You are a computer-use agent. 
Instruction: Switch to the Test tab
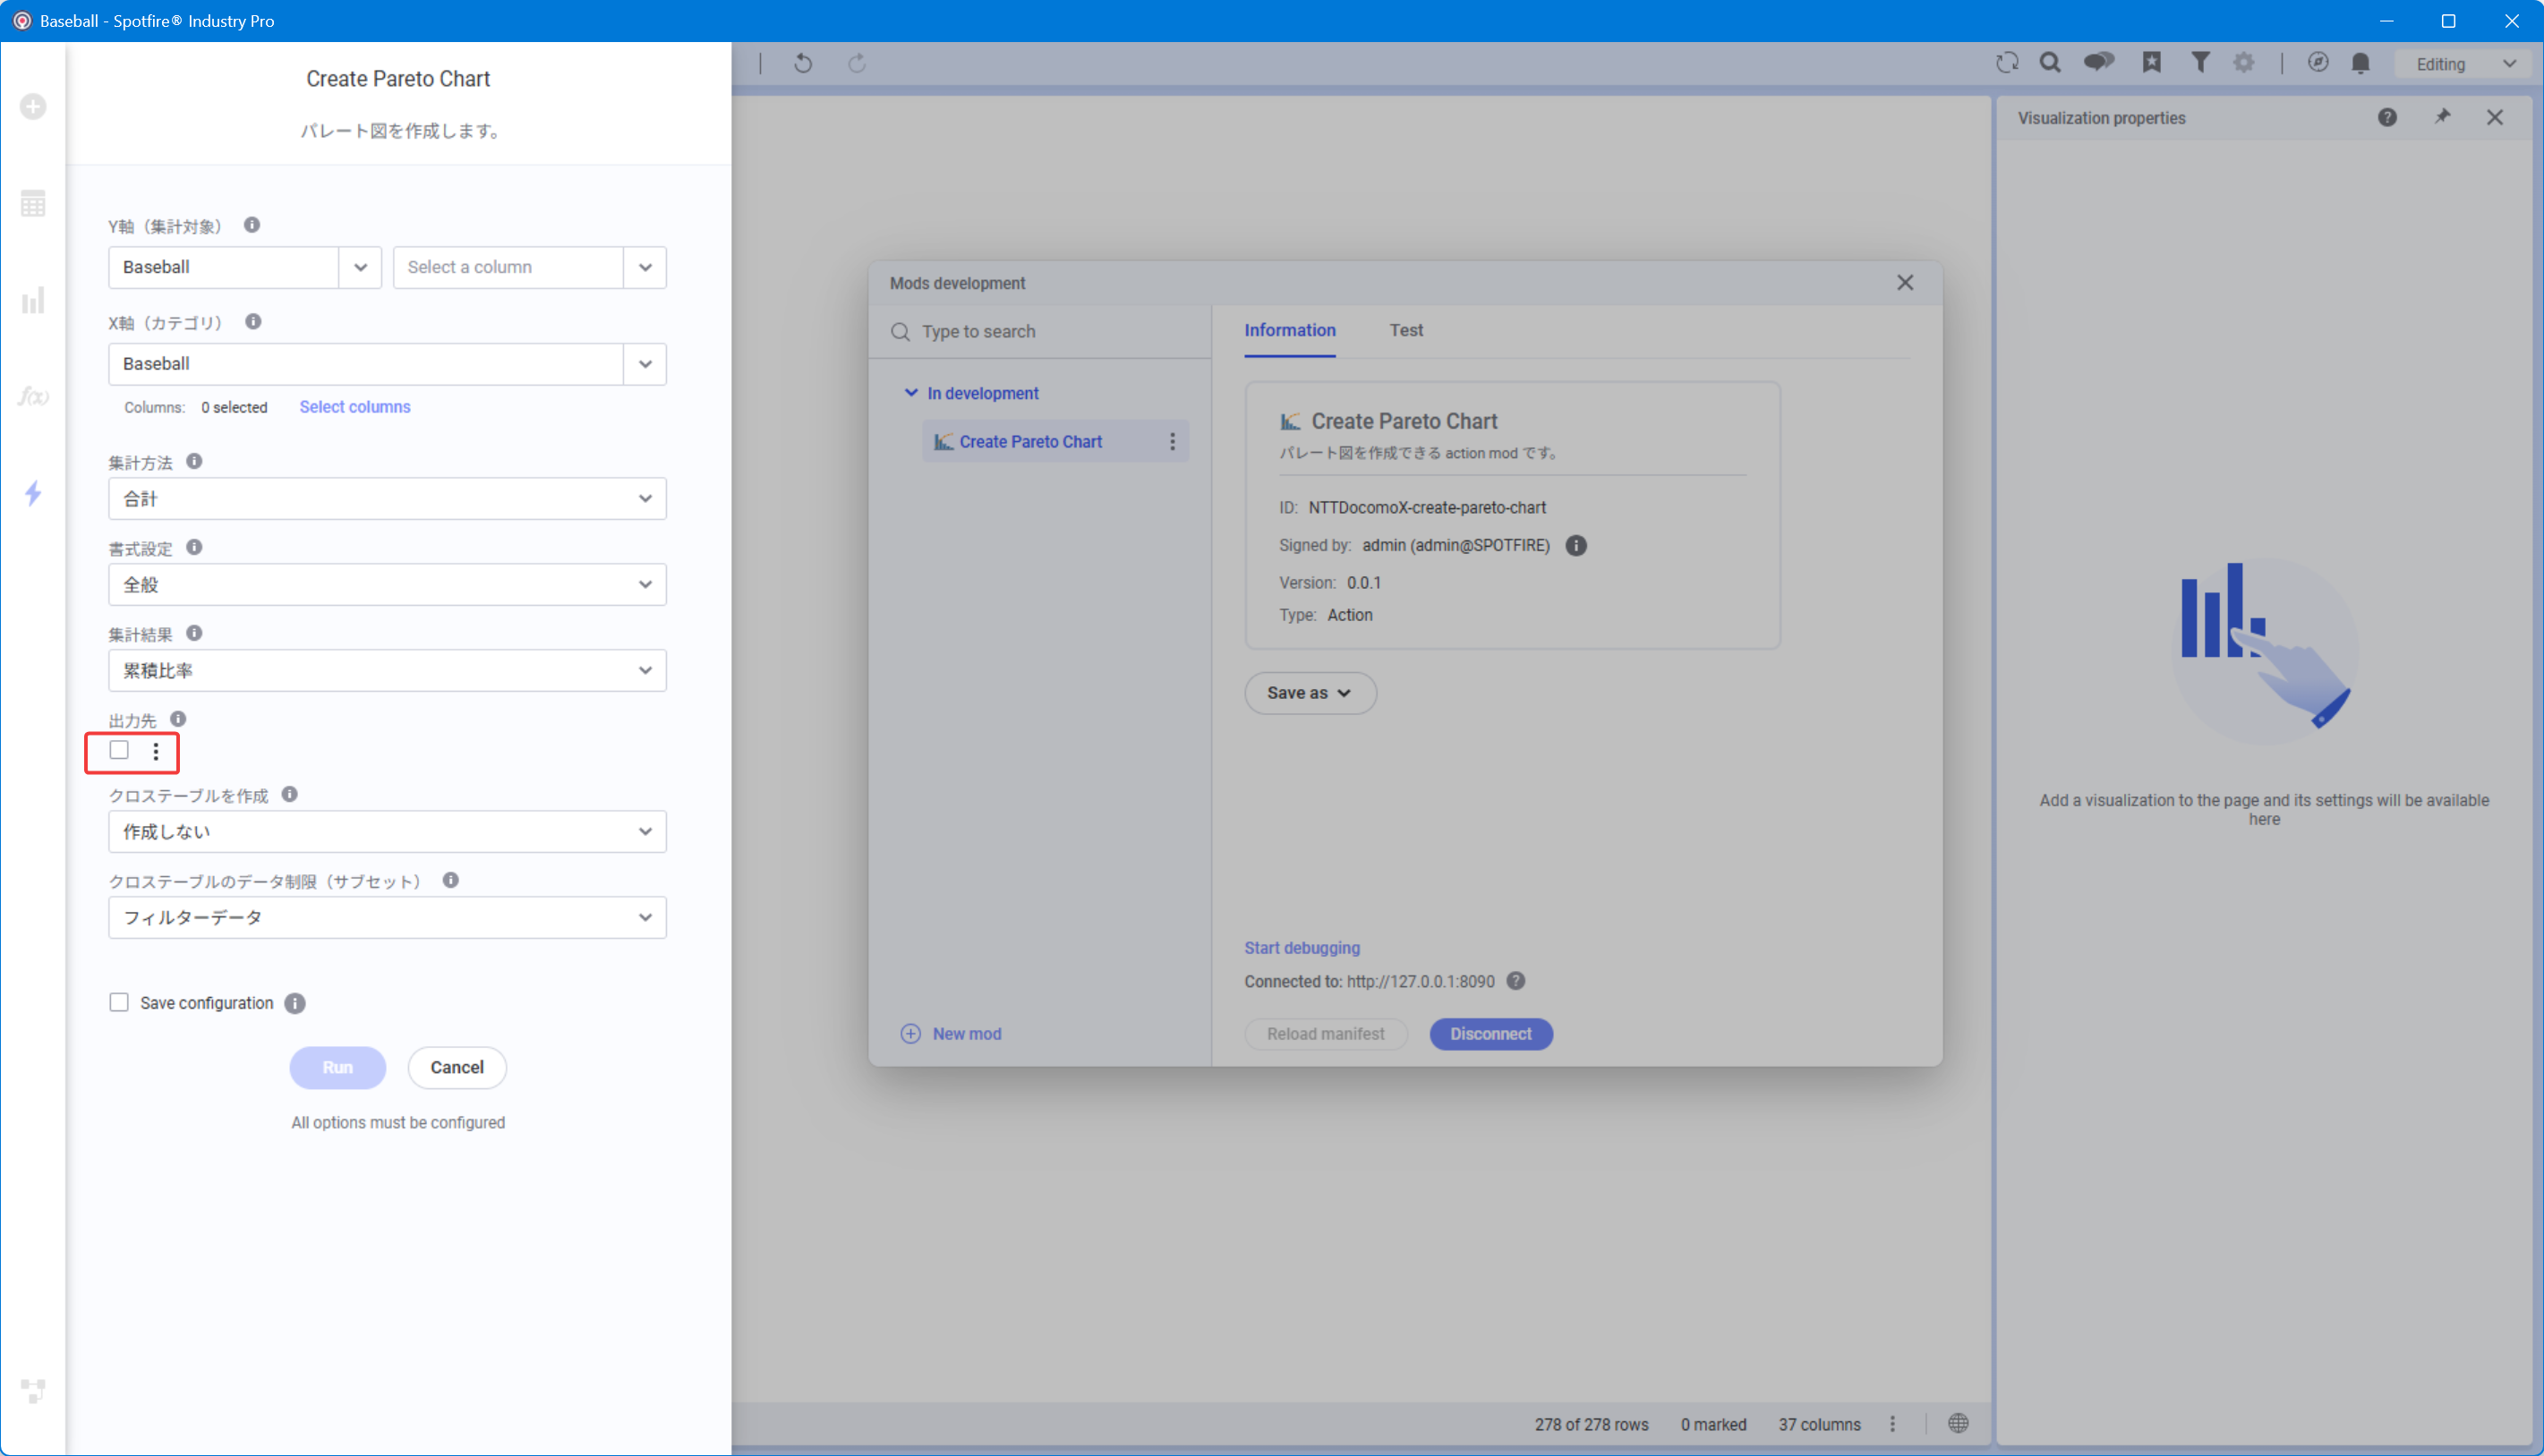click(x=1406, y=330)
